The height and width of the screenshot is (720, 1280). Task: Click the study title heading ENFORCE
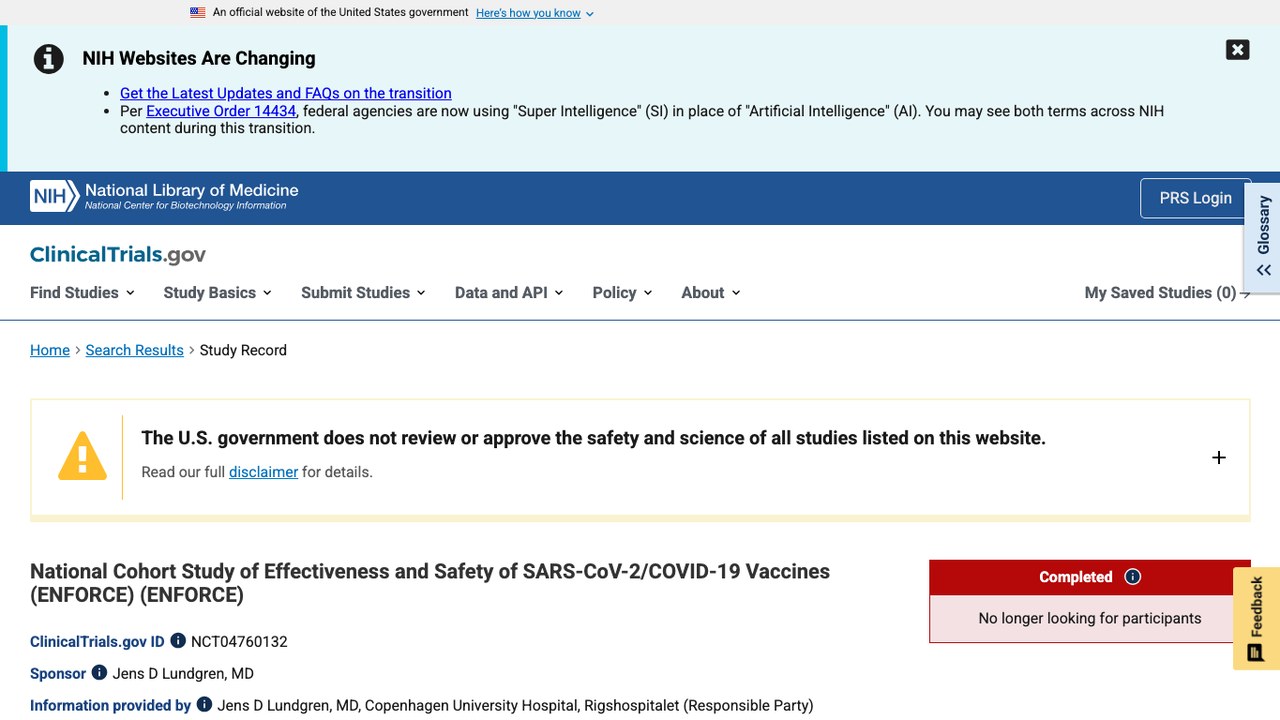[x=430, y=583]
